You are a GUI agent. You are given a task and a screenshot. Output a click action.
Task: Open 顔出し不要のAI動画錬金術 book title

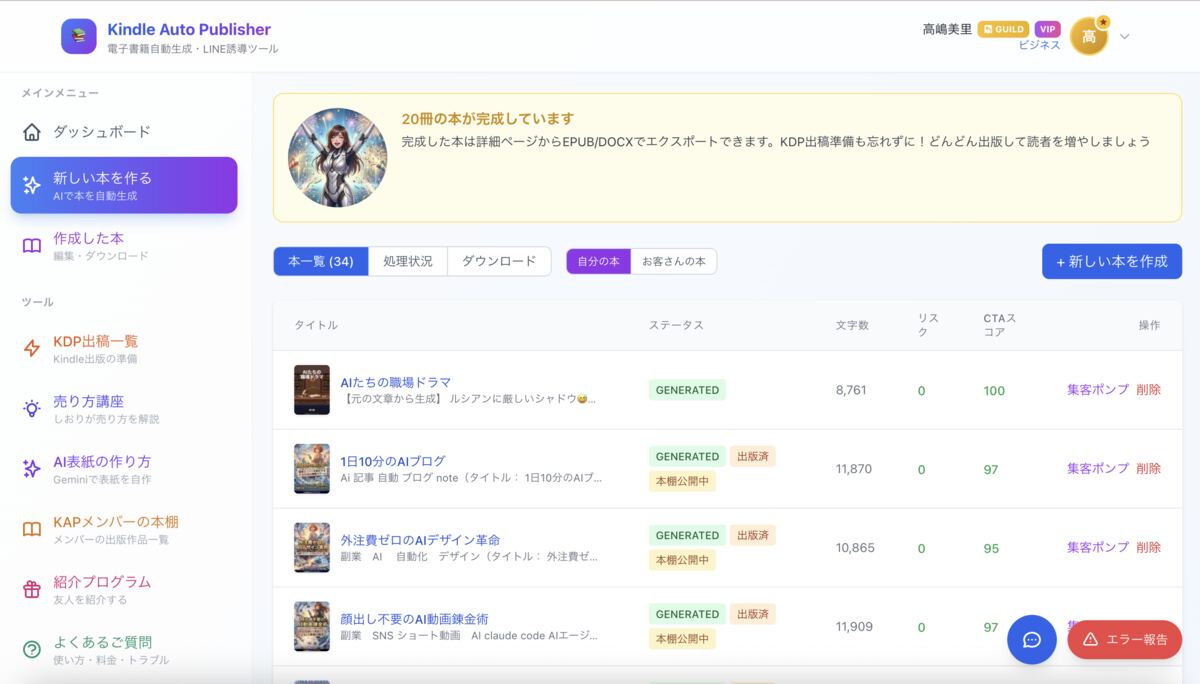414,619
